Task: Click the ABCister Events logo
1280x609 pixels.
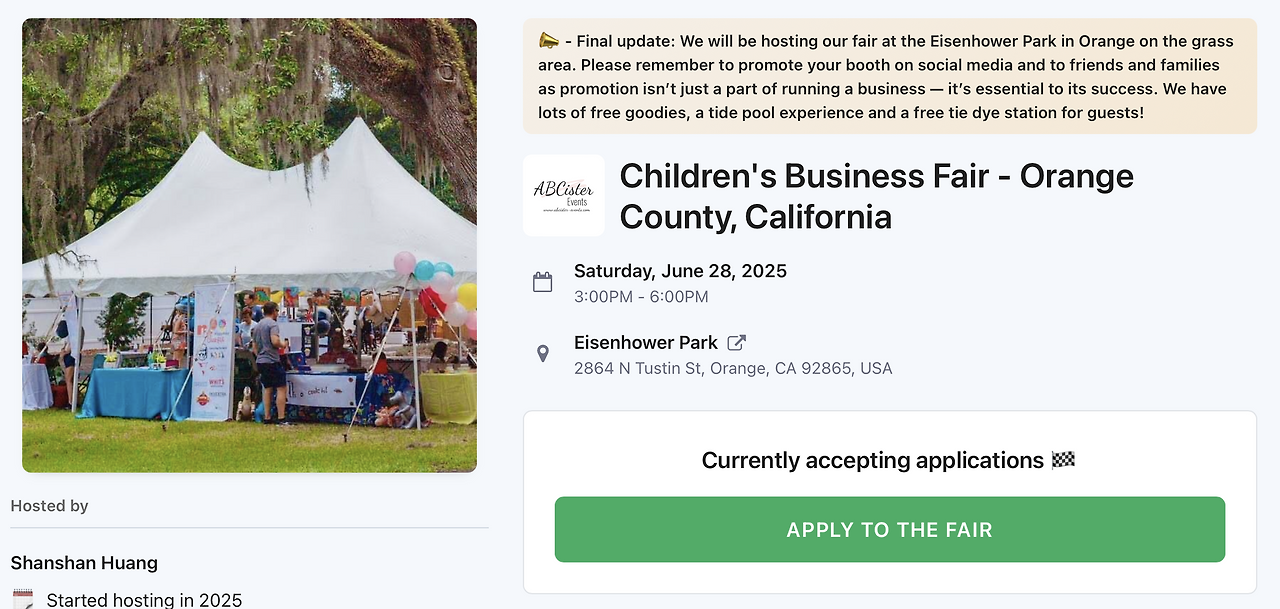Action: [x=564, y=196]
